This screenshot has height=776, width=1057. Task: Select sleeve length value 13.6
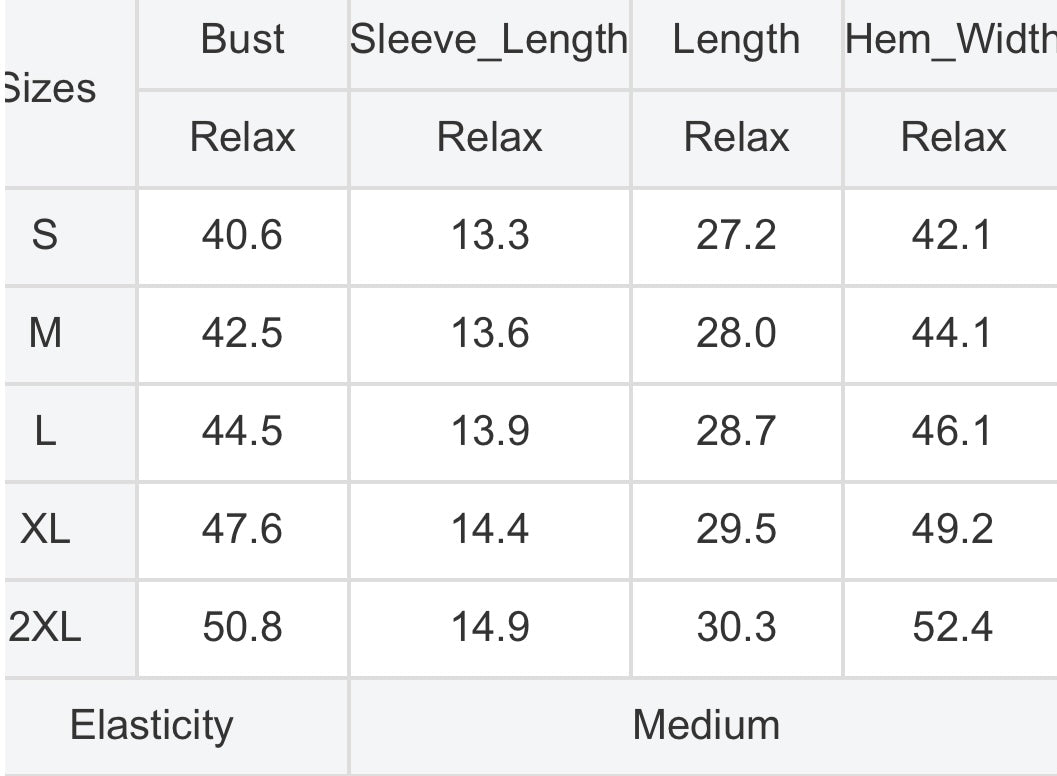pos(490,333)
